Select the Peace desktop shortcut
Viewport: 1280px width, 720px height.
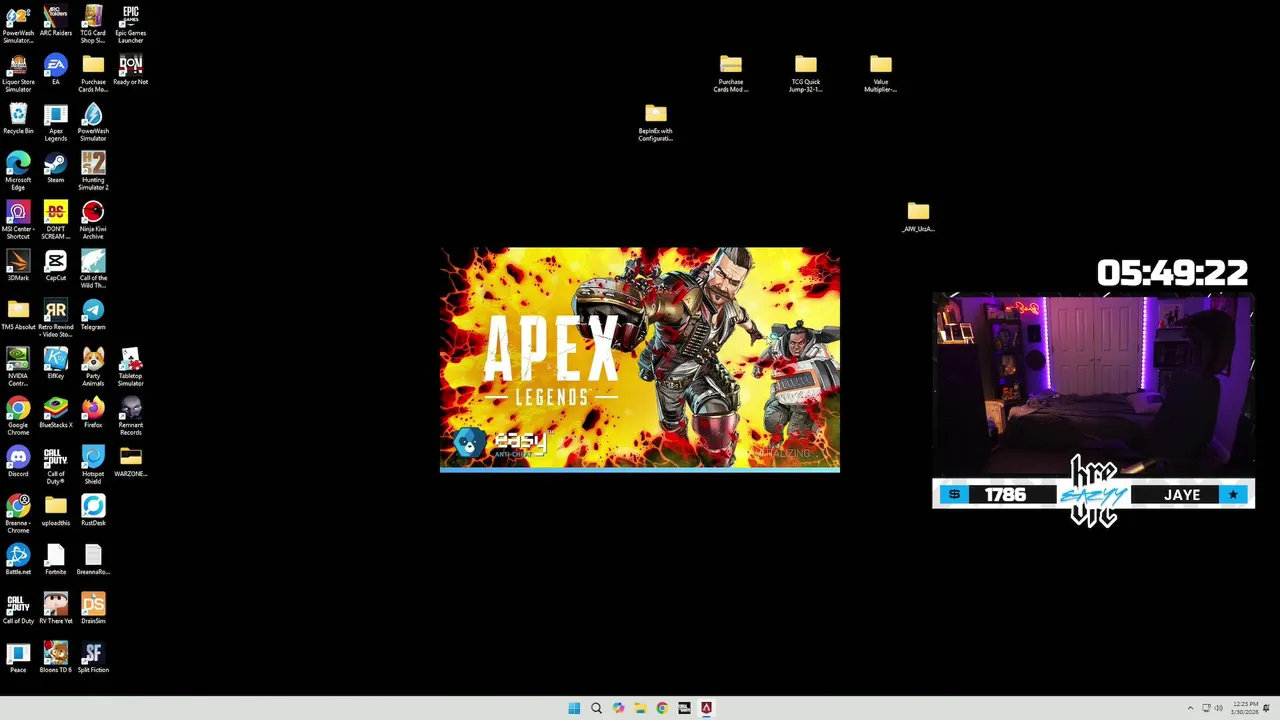(x=18, y=658)
